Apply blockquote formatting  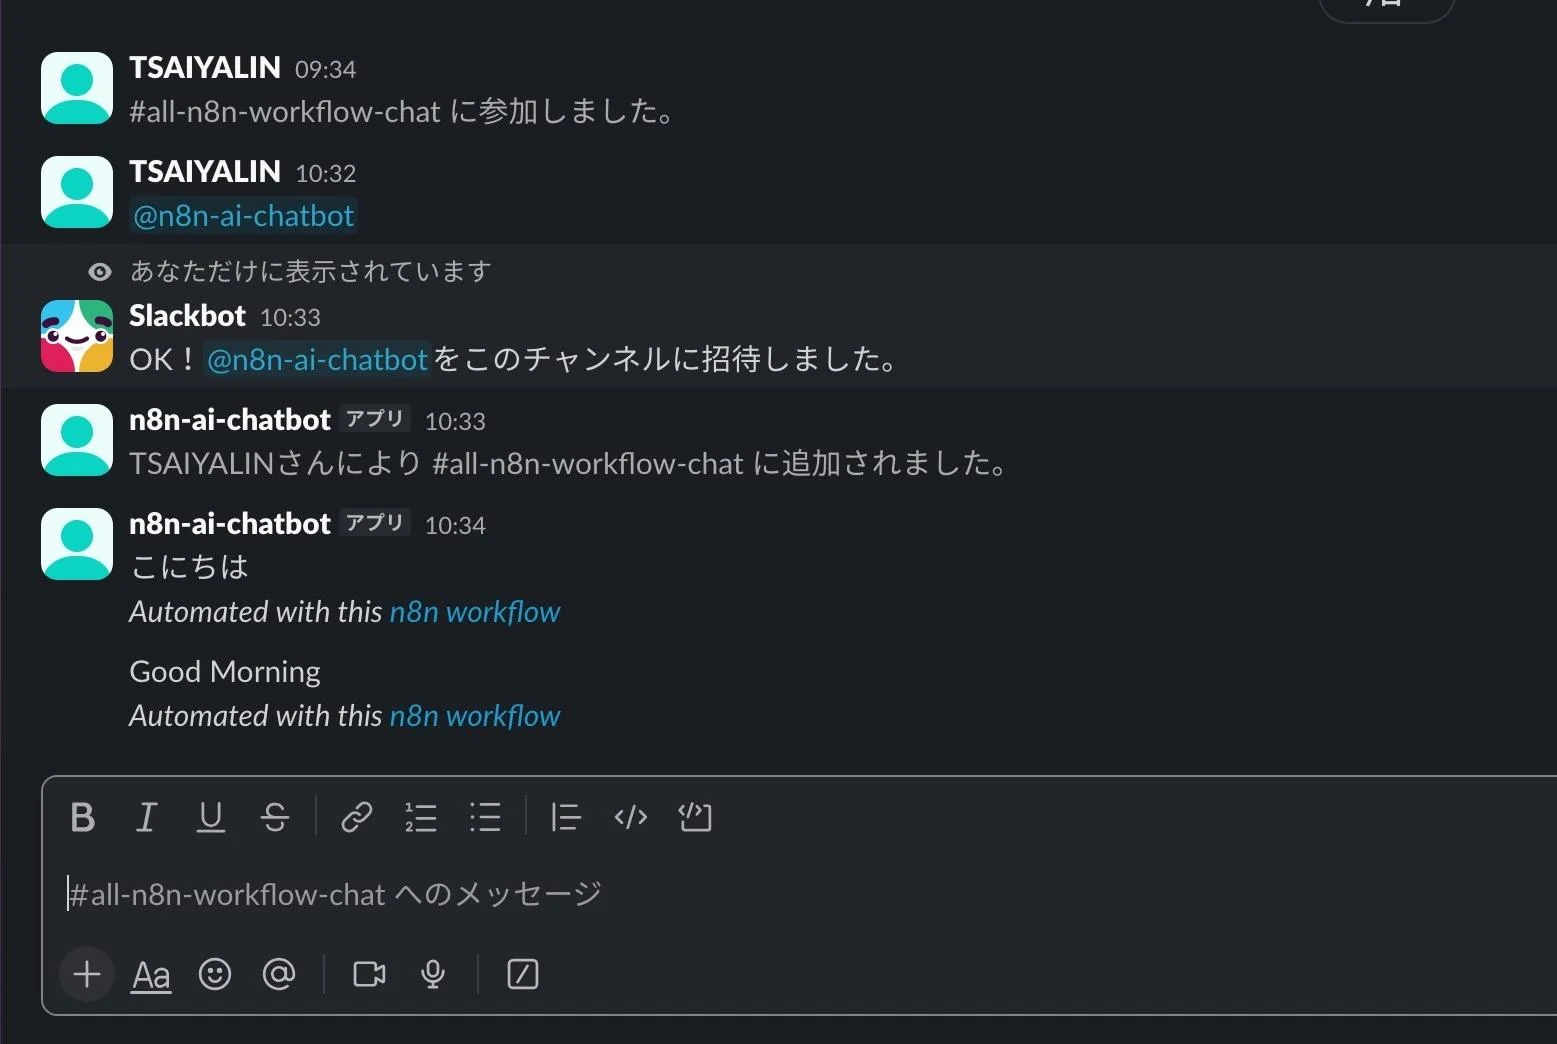(x=566, y=818)
